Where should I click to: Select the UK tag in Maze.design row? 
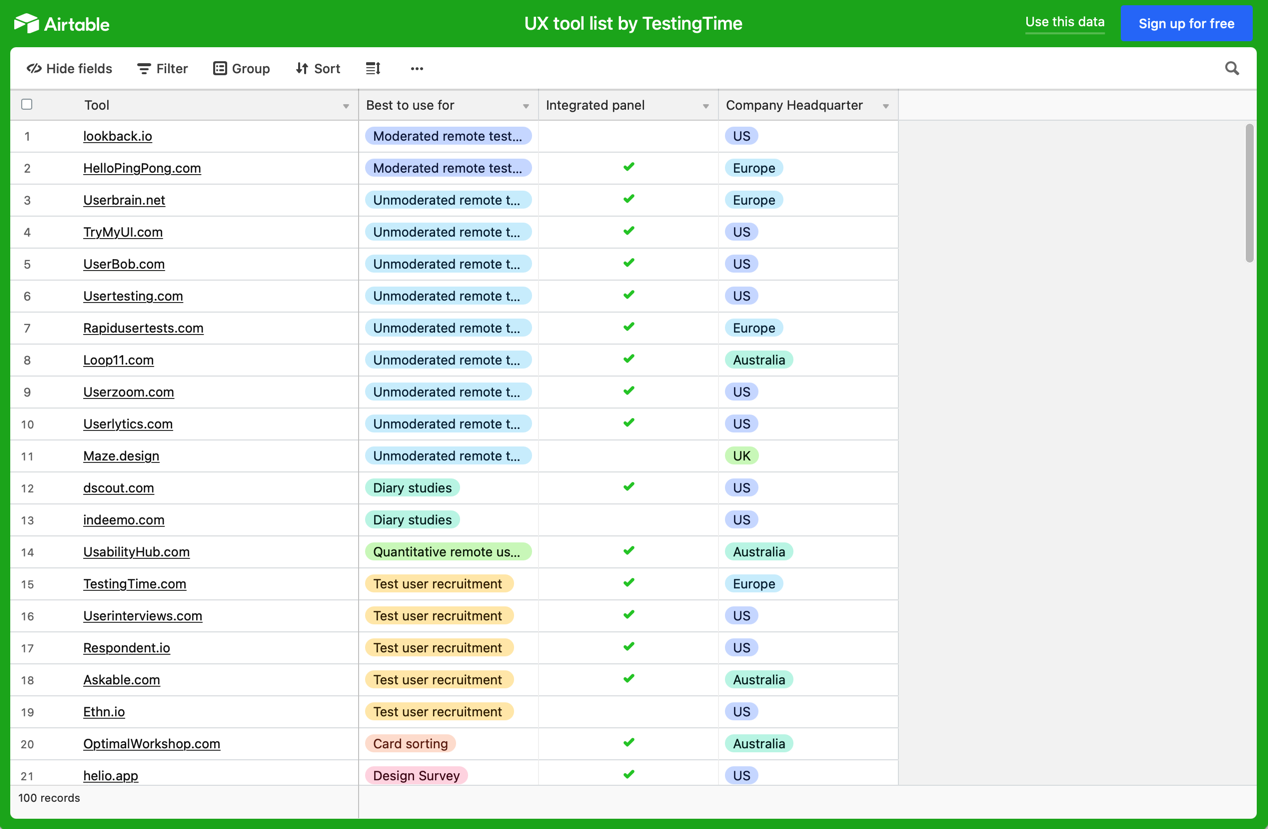741,456
